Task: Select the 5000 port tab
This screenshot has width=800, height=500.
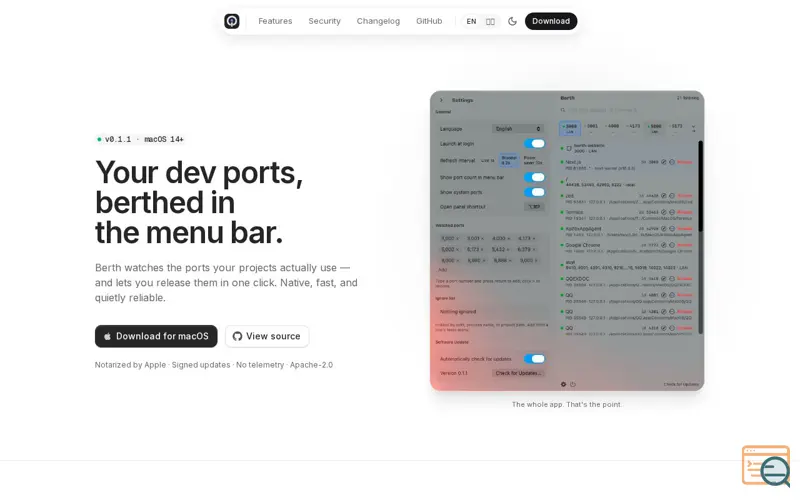Action: click(655, 128)
